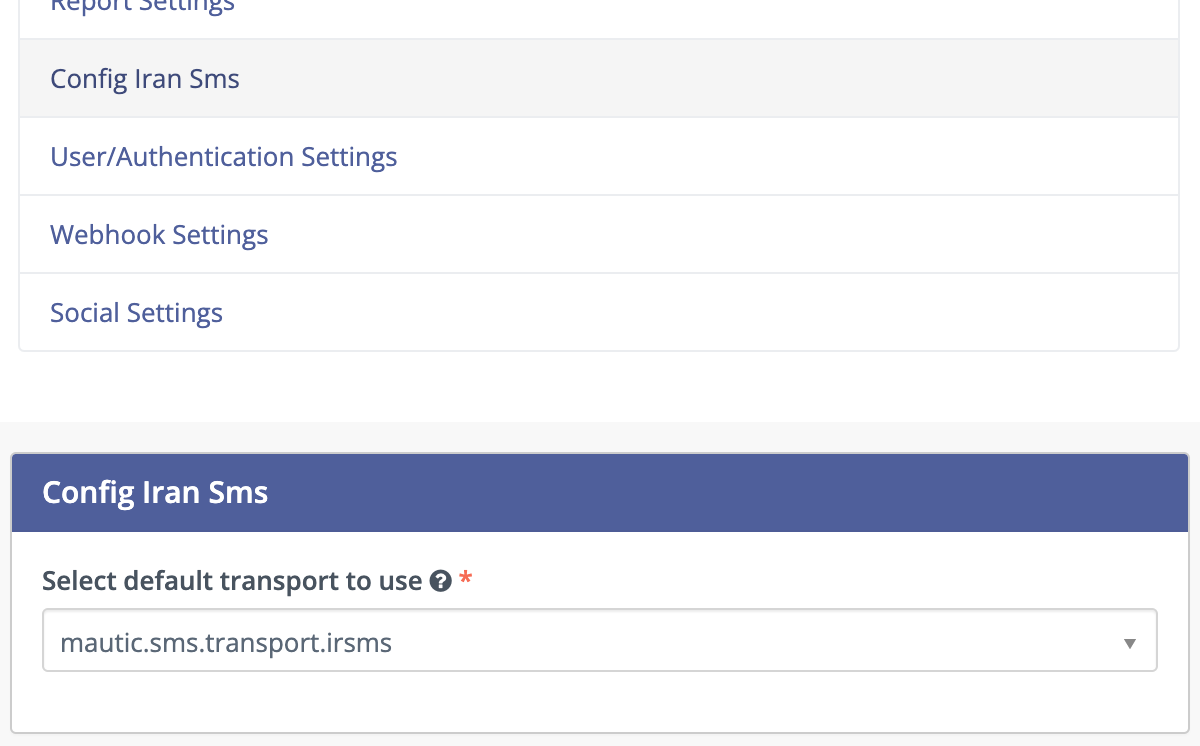Click blank space in the Webhook Settings row

click(x=700, y=235)
